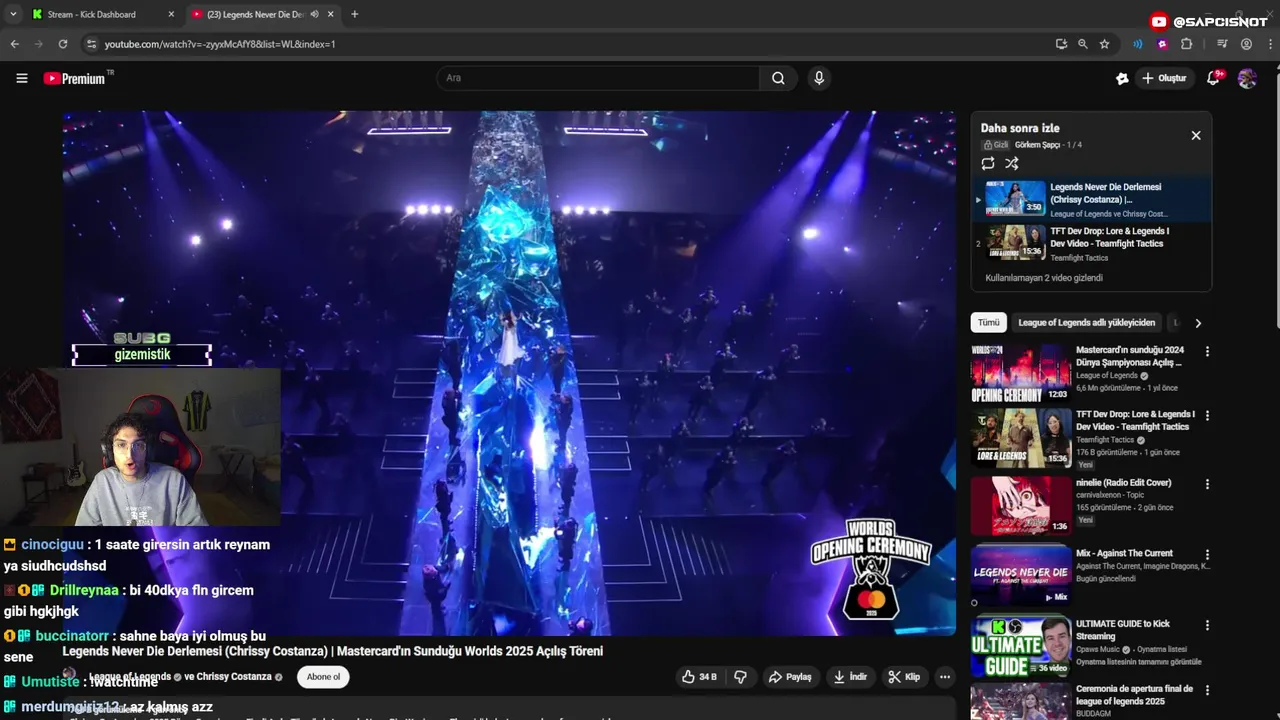Toggle playlist loop in Daha sonra izle
This screenshot has width=1280, height=720.
[988, 164]
